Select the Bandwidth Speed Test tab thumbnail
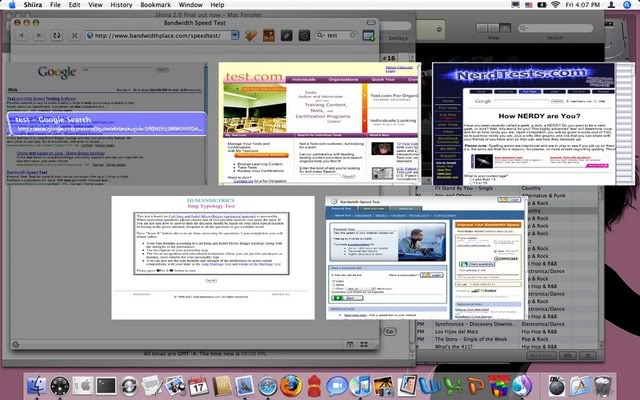This screenshot has width=640, height=400. (x=426, y=258)
